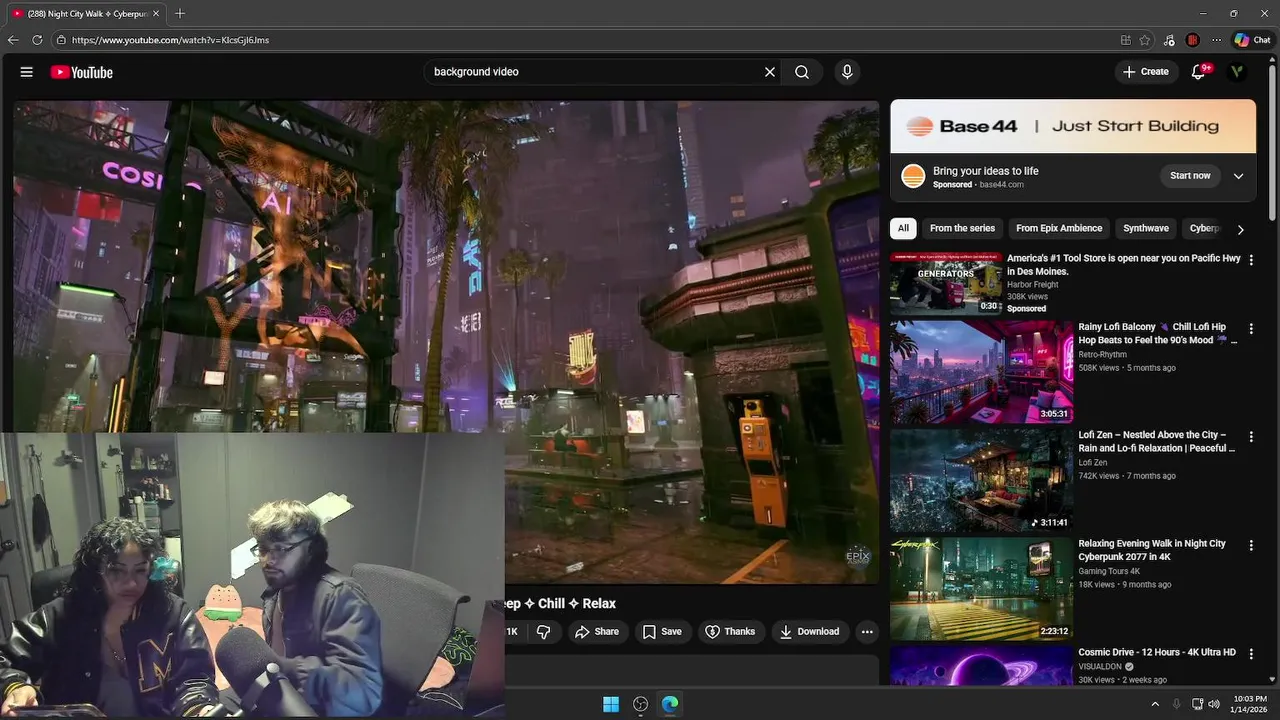Share the video

(x=597, y=632)
